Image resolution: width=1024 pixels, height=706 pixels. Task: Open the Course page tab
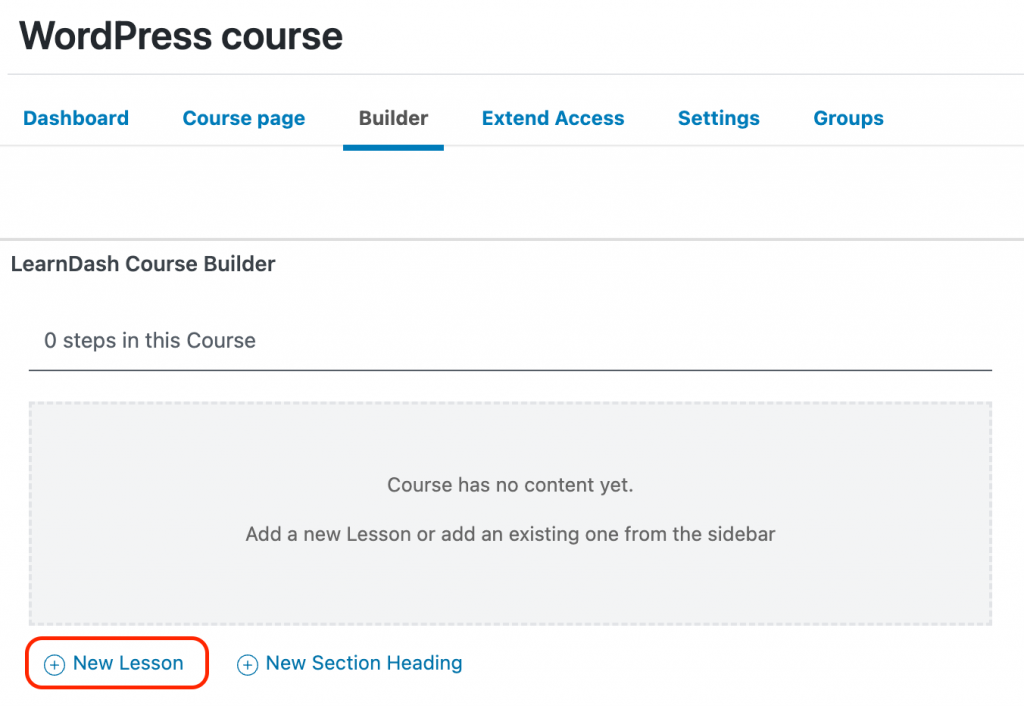click(x=243, y=118)
